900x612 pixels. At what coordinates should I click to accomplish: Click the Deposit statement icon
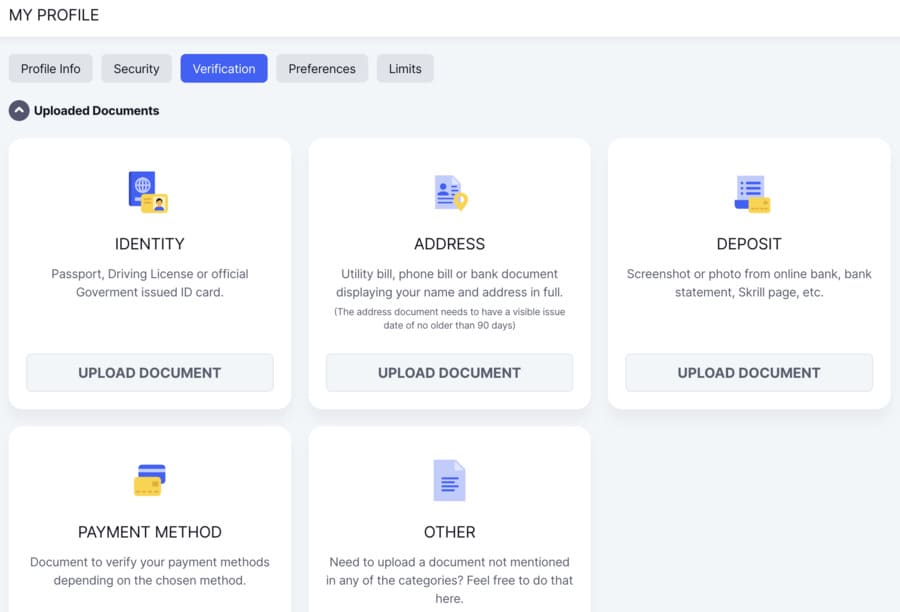point(751,193)
